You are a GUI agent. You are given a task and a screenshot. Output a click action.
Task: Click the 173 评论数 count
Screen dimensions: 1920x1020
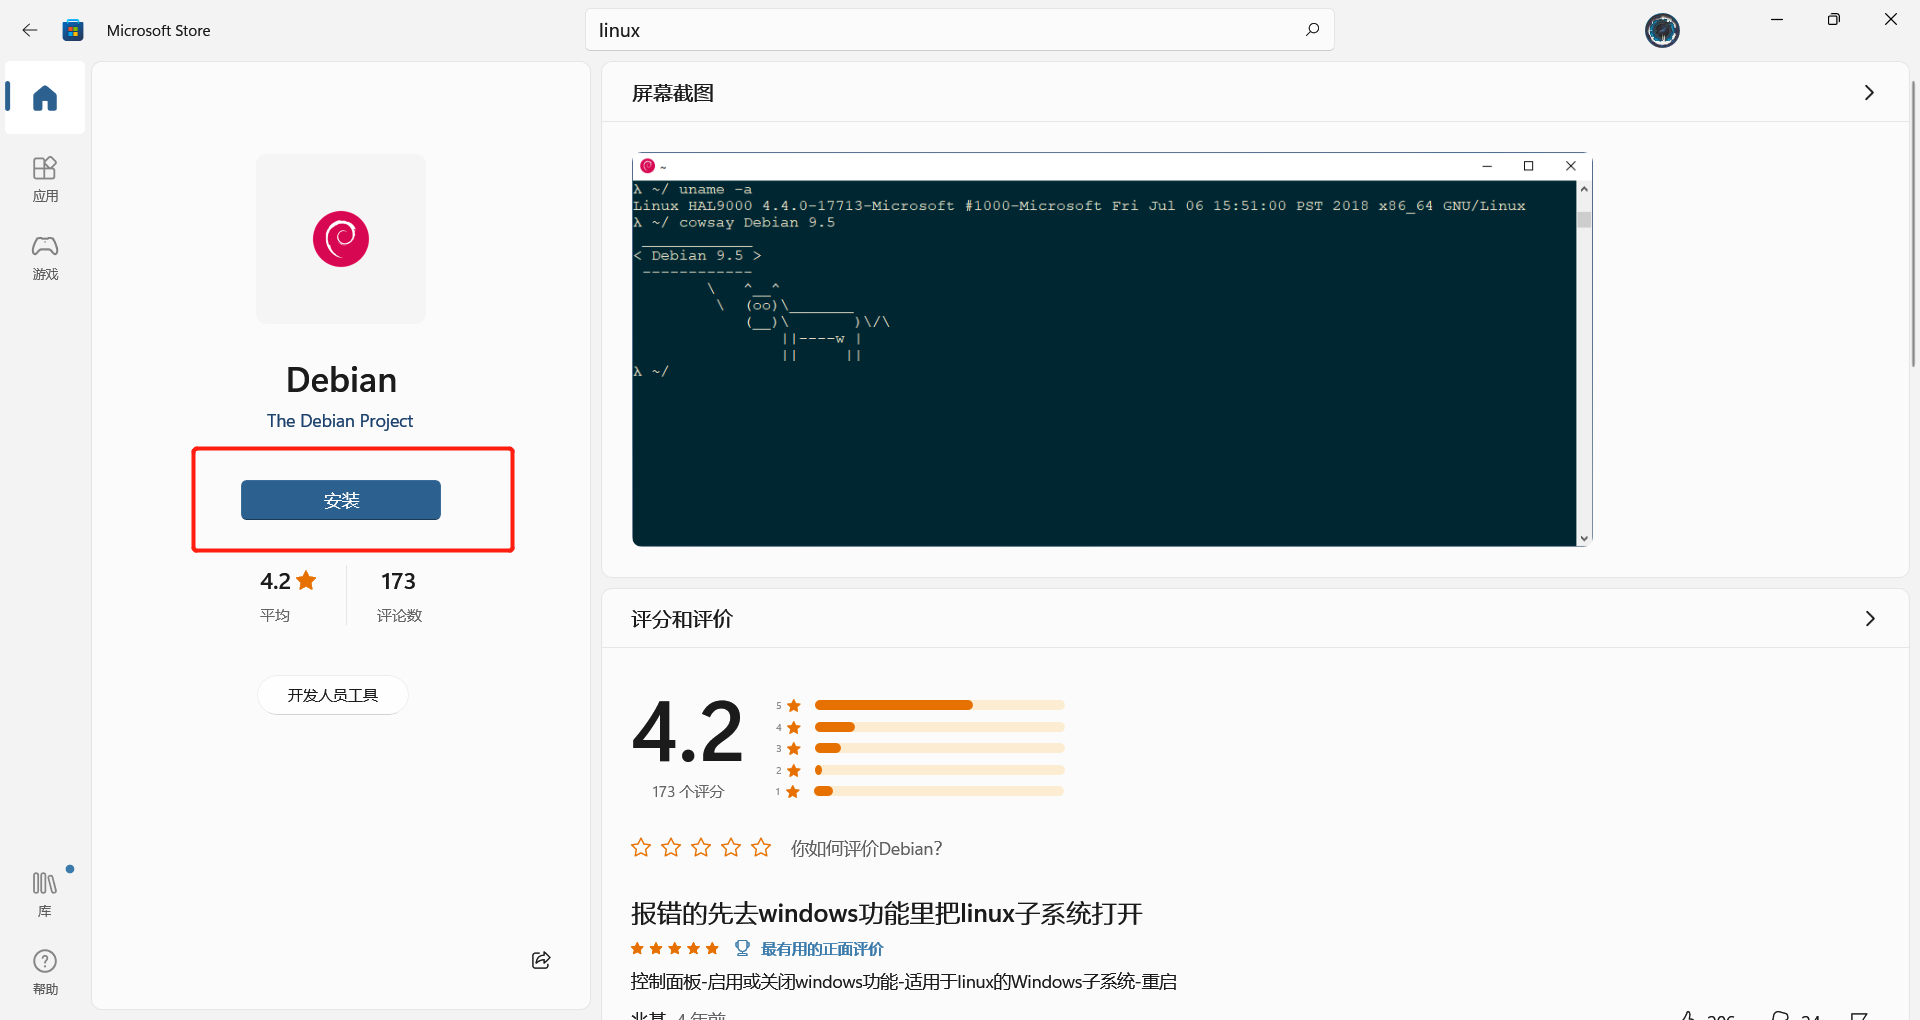pyautogui.click(x=399, y=596)
